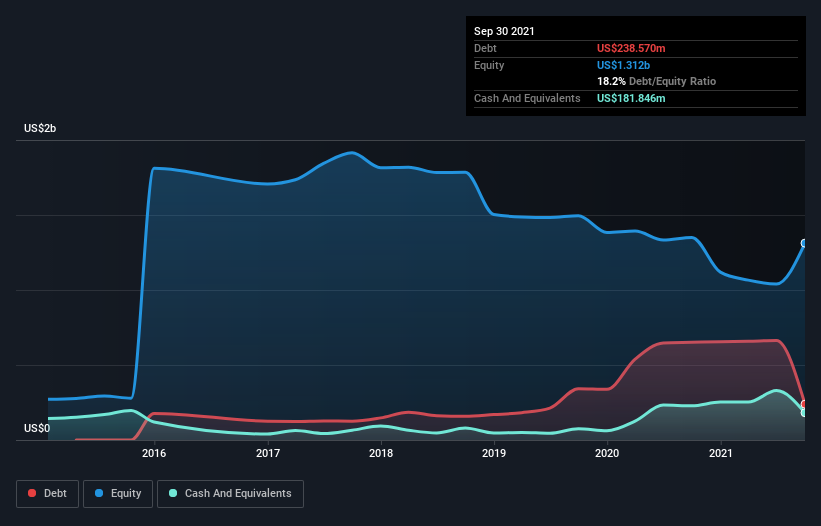Viewport: 821px width, 526px height.
Task: Select the 2016 x-axis label
Action: pyautogui.click(x=154, y=453)
